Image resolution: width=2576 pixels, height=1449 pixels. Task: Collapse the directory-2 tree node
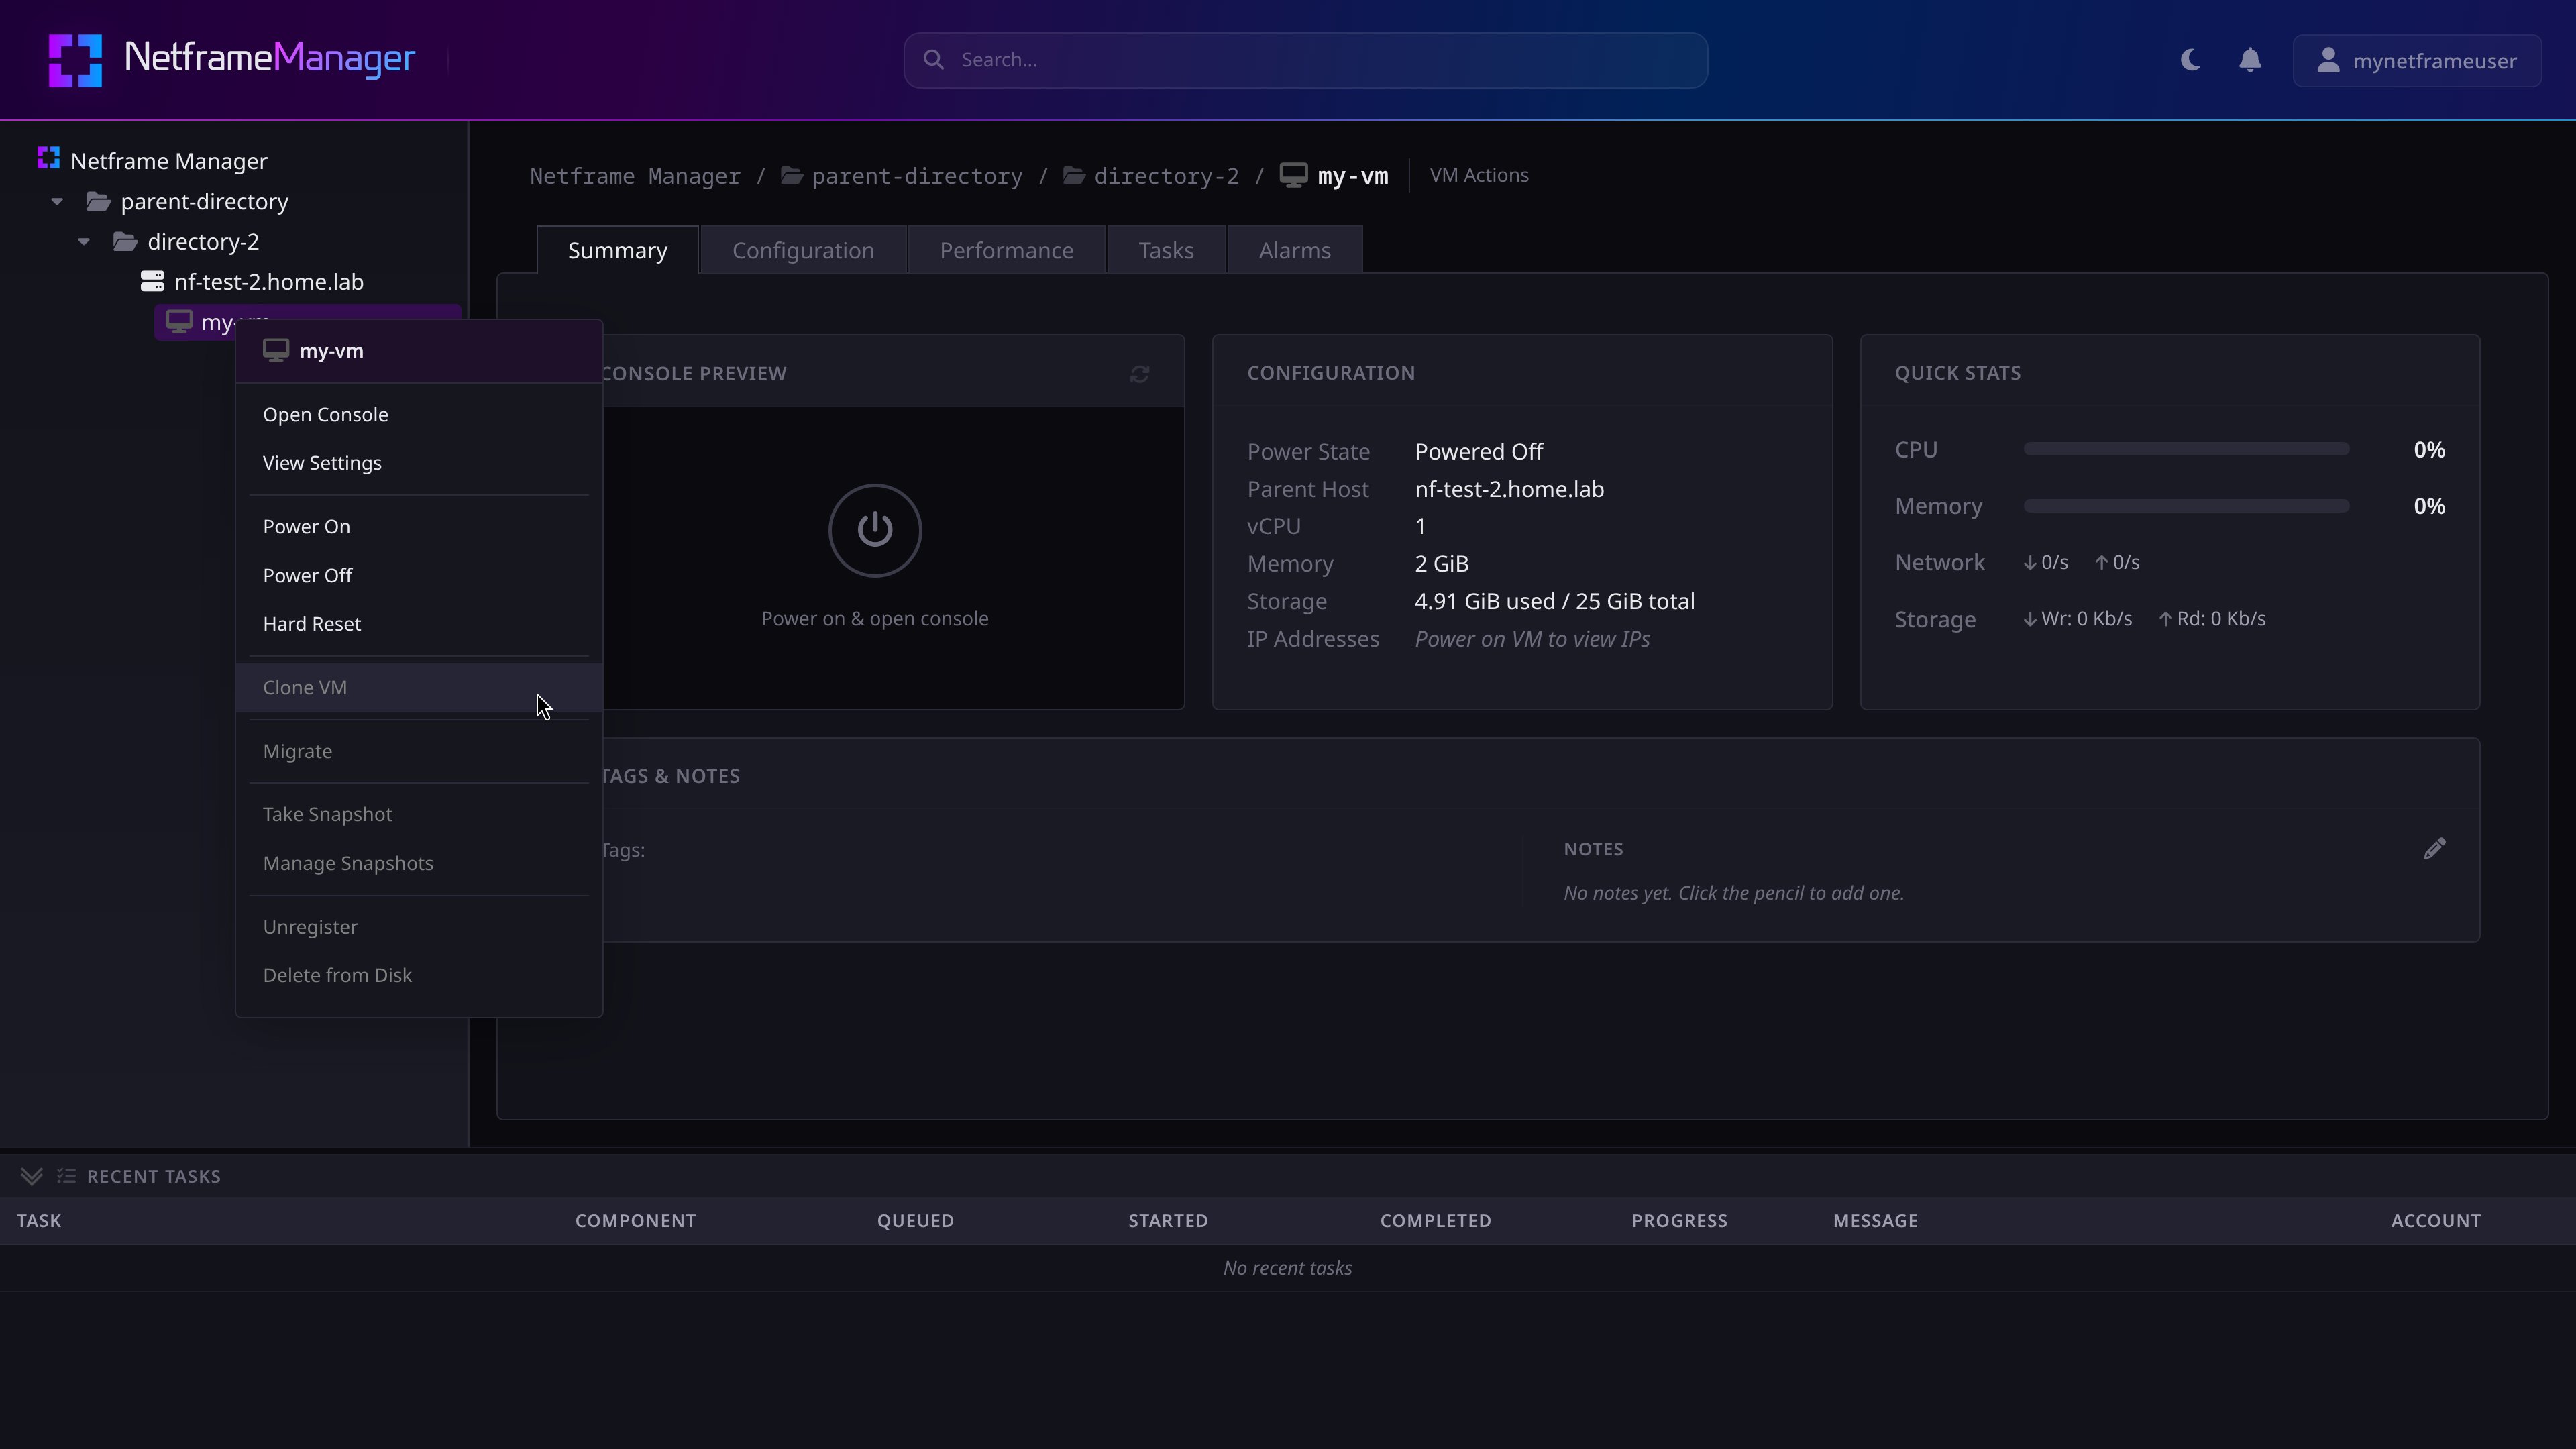click(84, 242)
